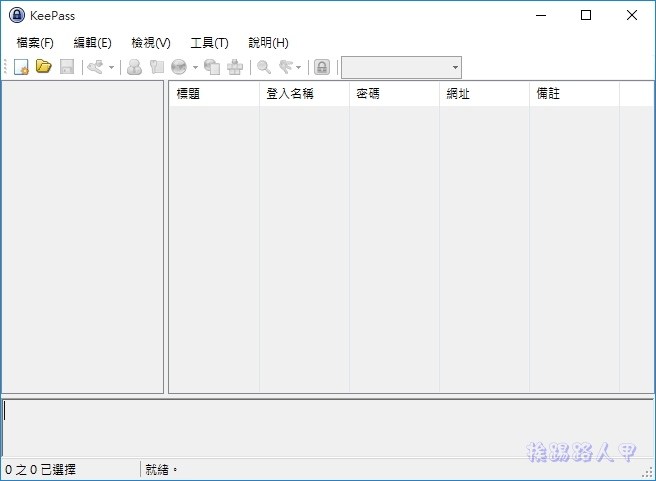Sort by the 登入名稱 column header
656x481 pixels.
pyautogui.click(x=304, y=94)
